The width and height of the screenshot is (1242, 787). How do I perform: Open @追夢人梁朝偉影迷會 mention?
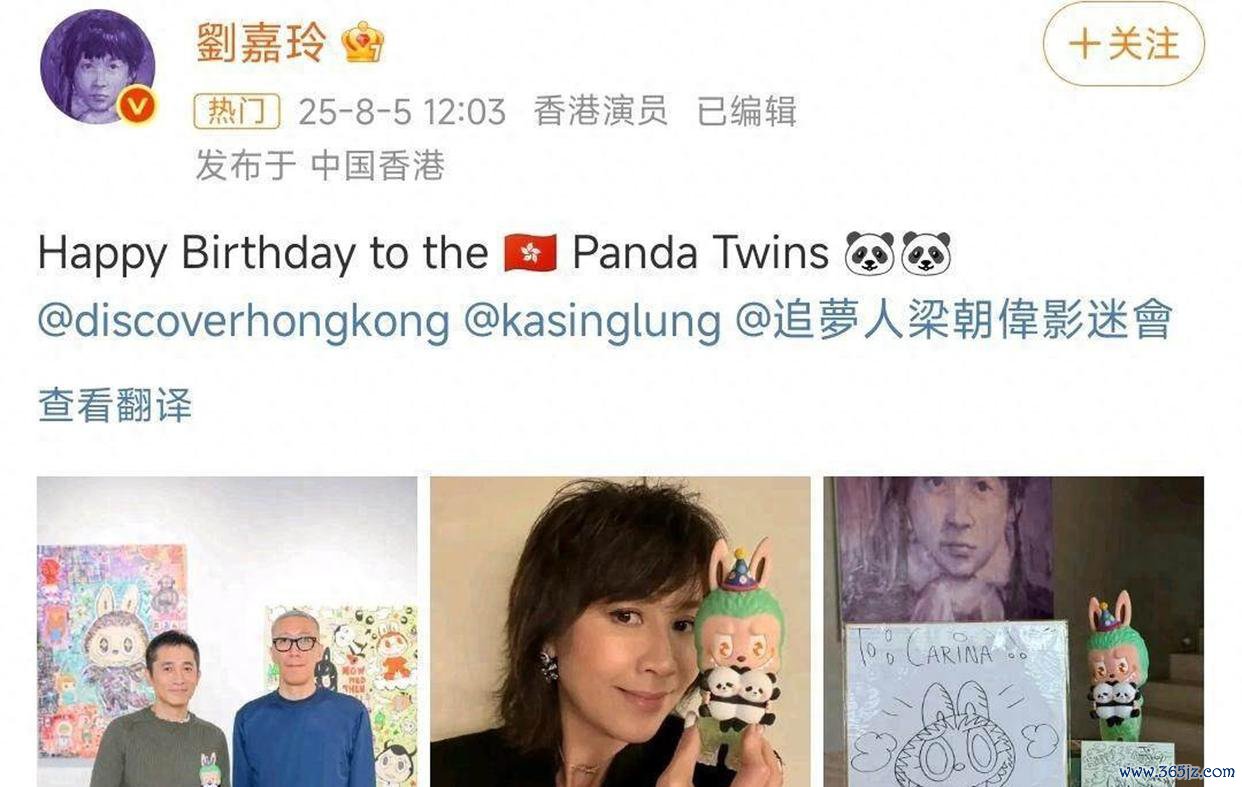click(954, 321)
